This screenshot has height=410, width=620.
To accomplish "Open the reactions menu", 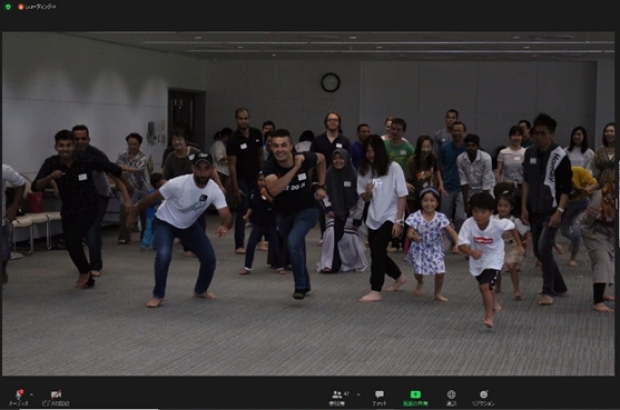I will 483,398.
